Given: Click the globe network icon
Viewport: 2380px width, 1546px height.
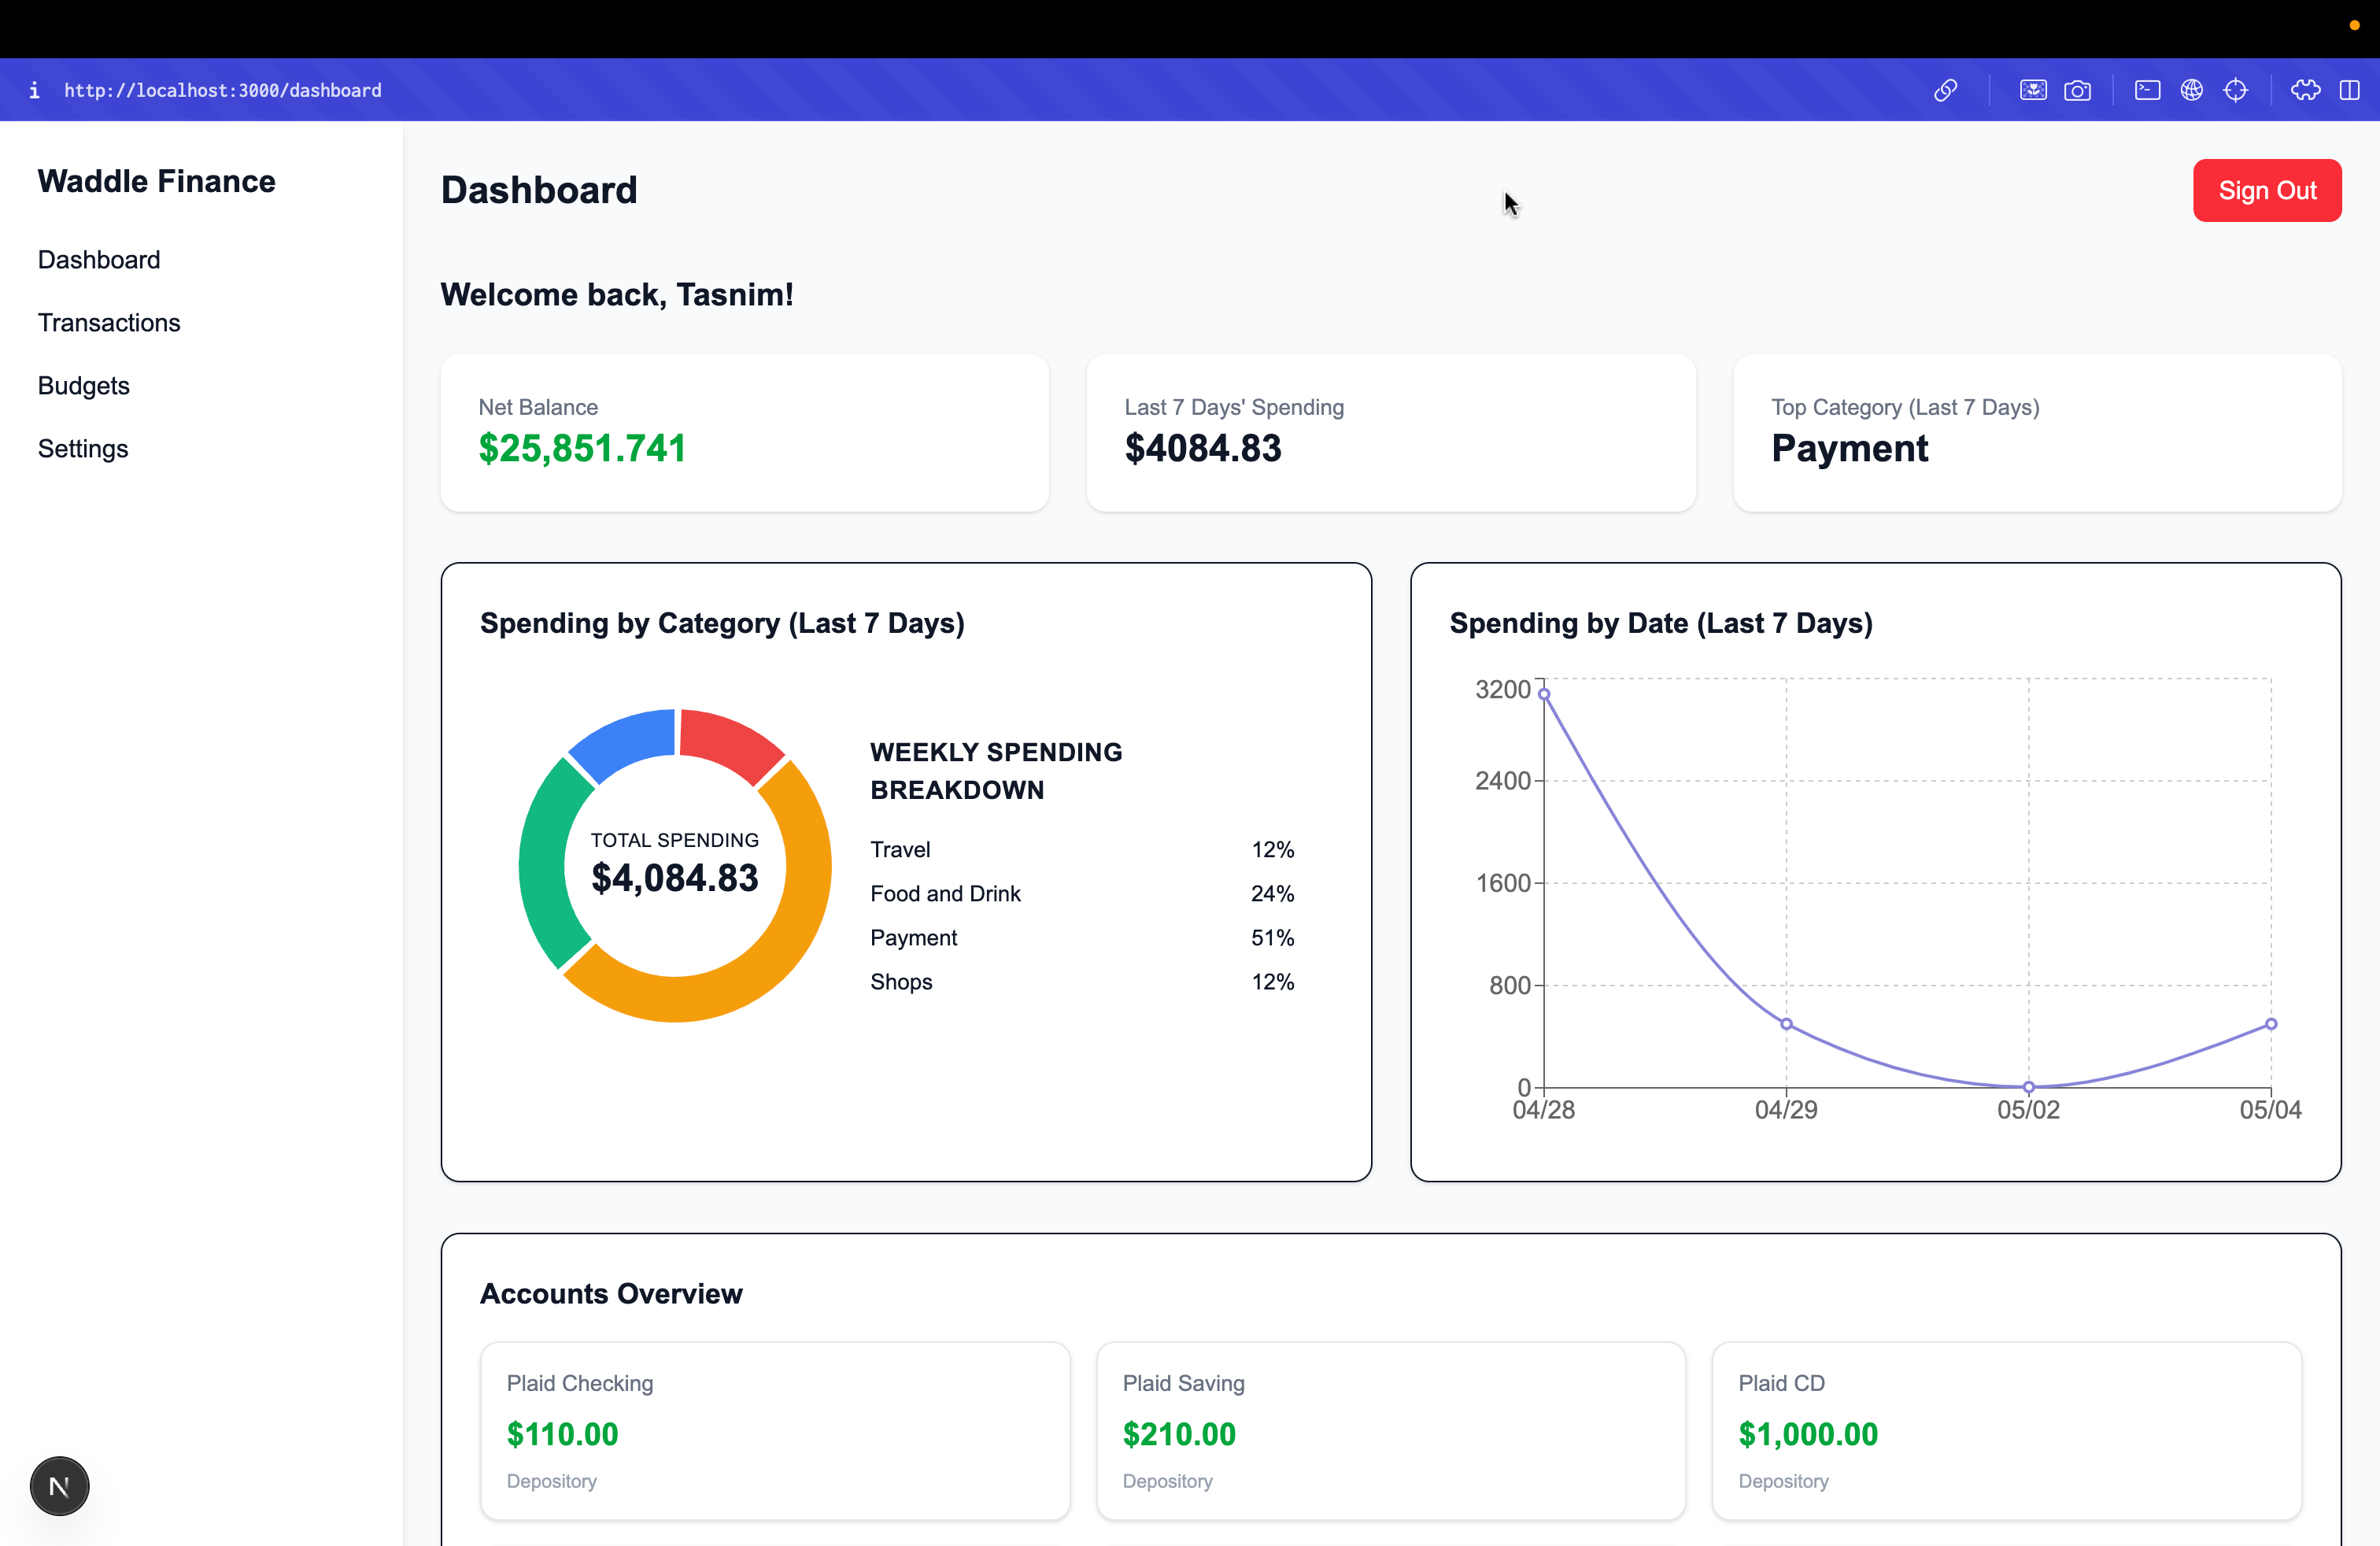Looking at the screenshot, I should (2191, 90).
